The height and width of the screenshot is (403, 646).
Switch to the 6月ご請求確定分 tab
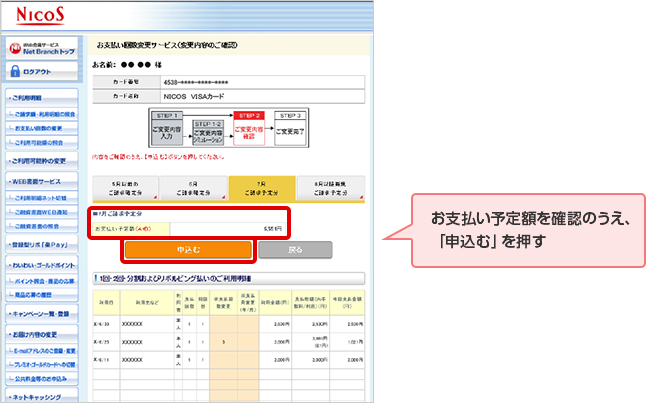point(193,188)
